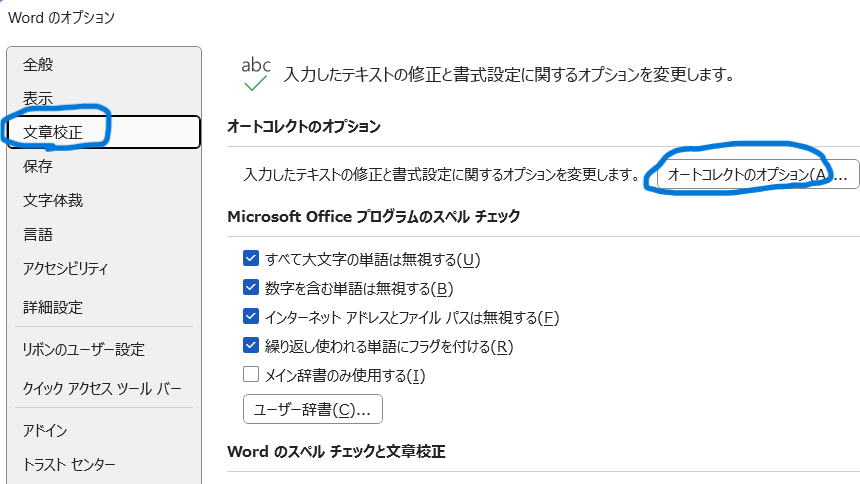The width and height of the screenshot is (860, 484).
Task: Open the 保存 settings category
Action: pyautogui.click(x=38, y=166)
